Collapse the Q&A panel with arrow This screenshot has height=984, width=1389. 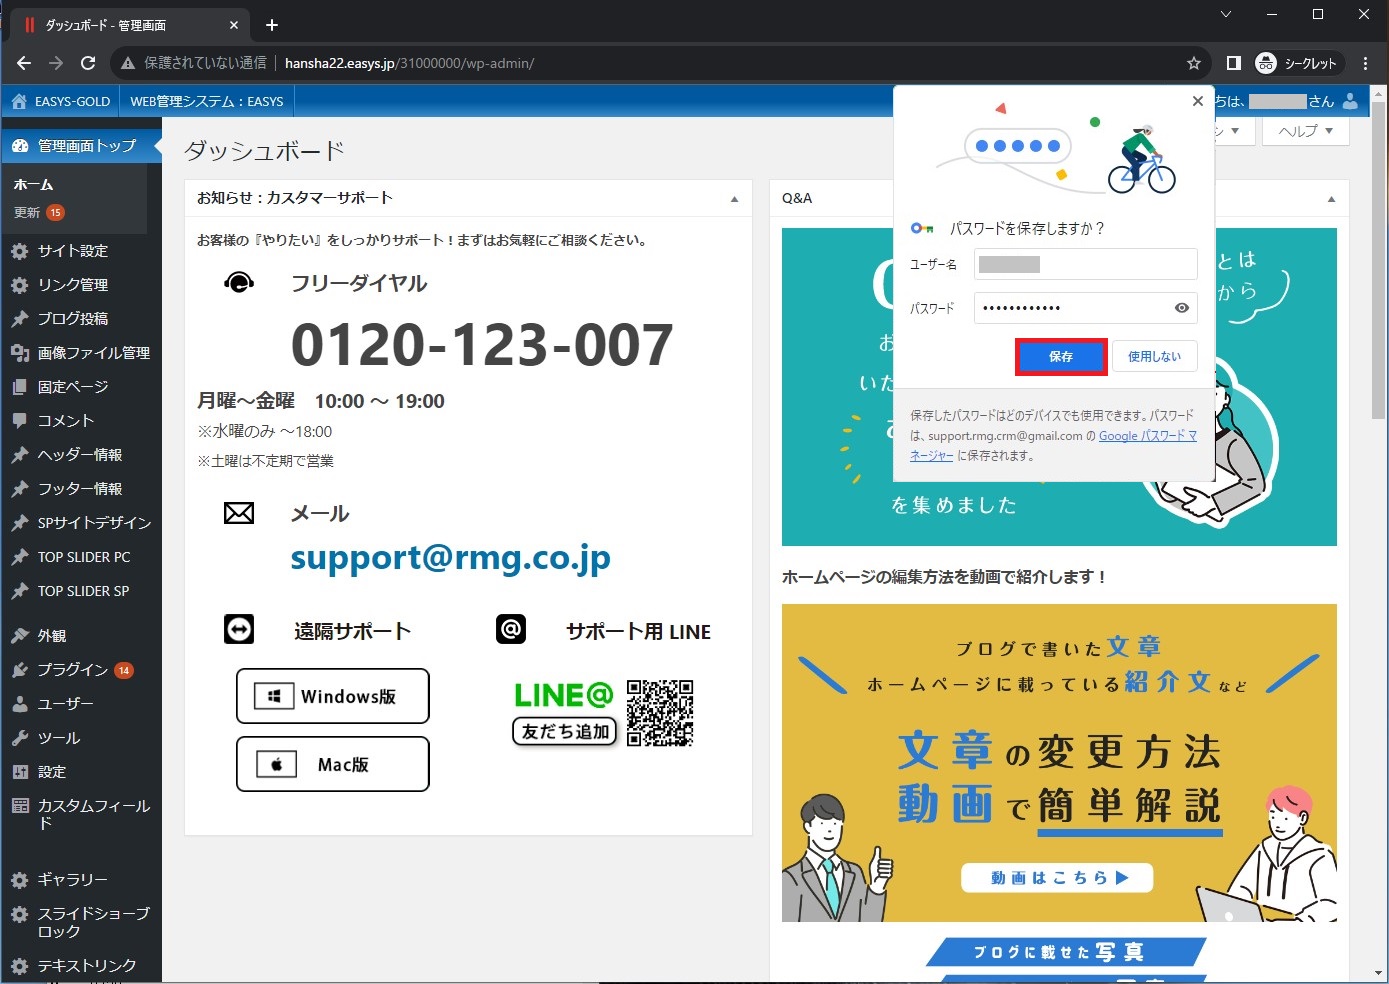point(1330,199)
